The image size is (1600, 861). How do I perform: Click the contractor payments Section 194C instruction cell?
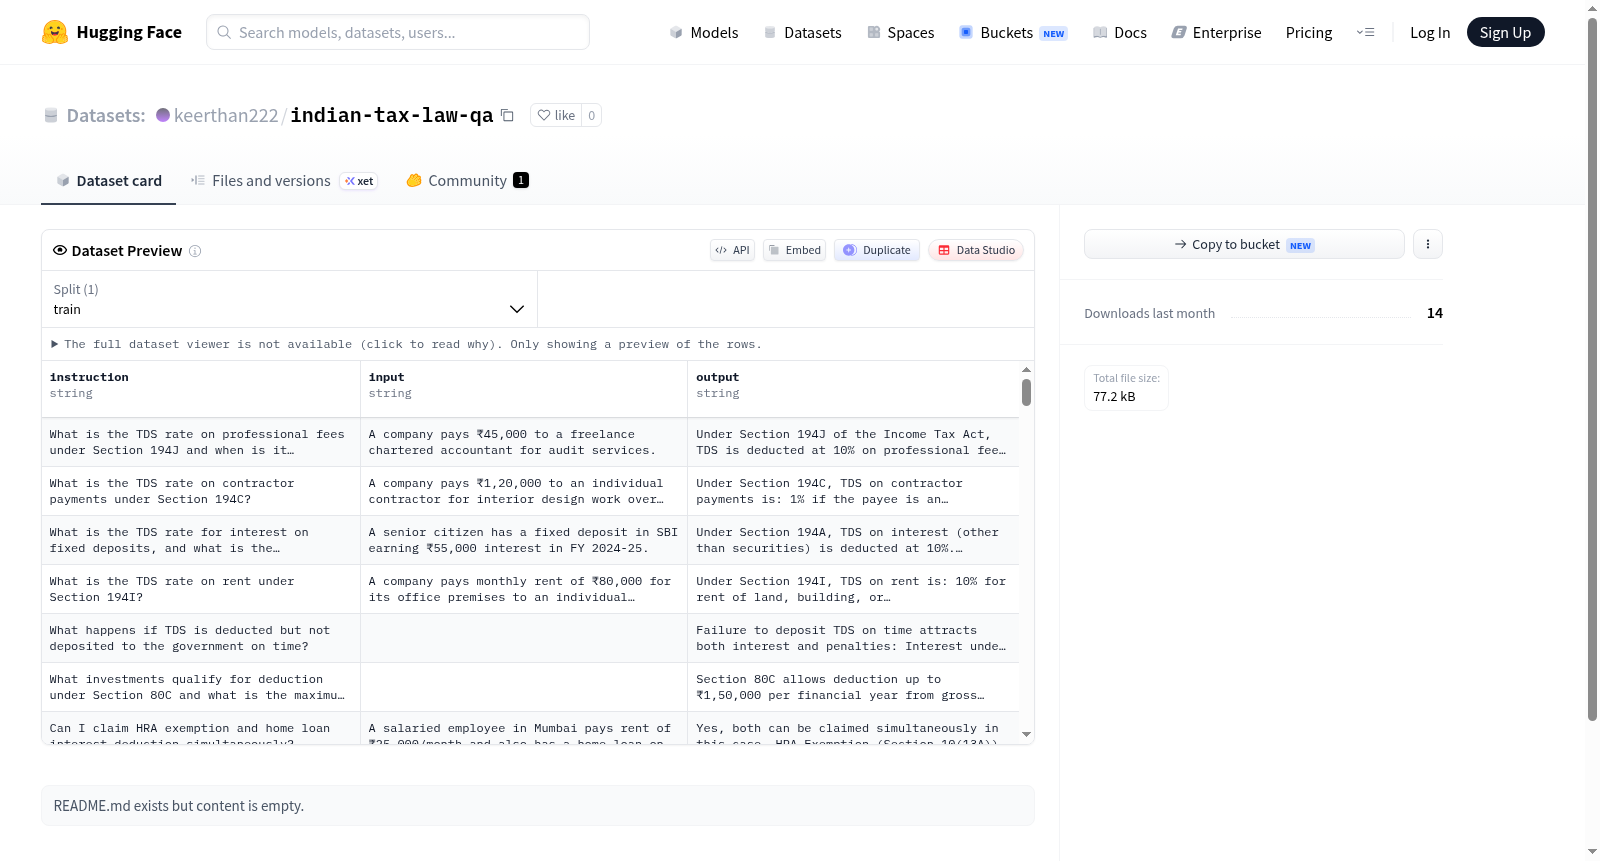[201, 491]
